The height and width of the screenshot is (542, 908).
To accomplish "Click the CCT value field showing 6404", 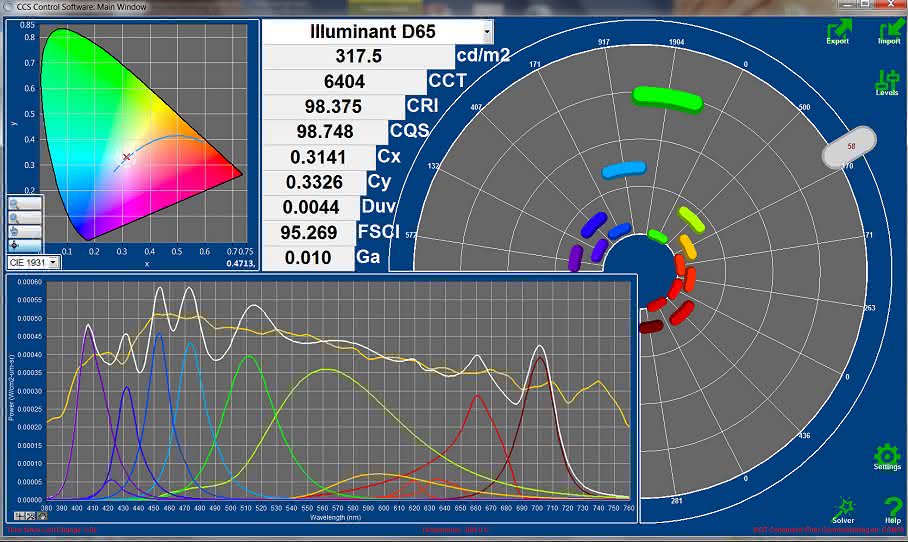I will tap(345, 82).
